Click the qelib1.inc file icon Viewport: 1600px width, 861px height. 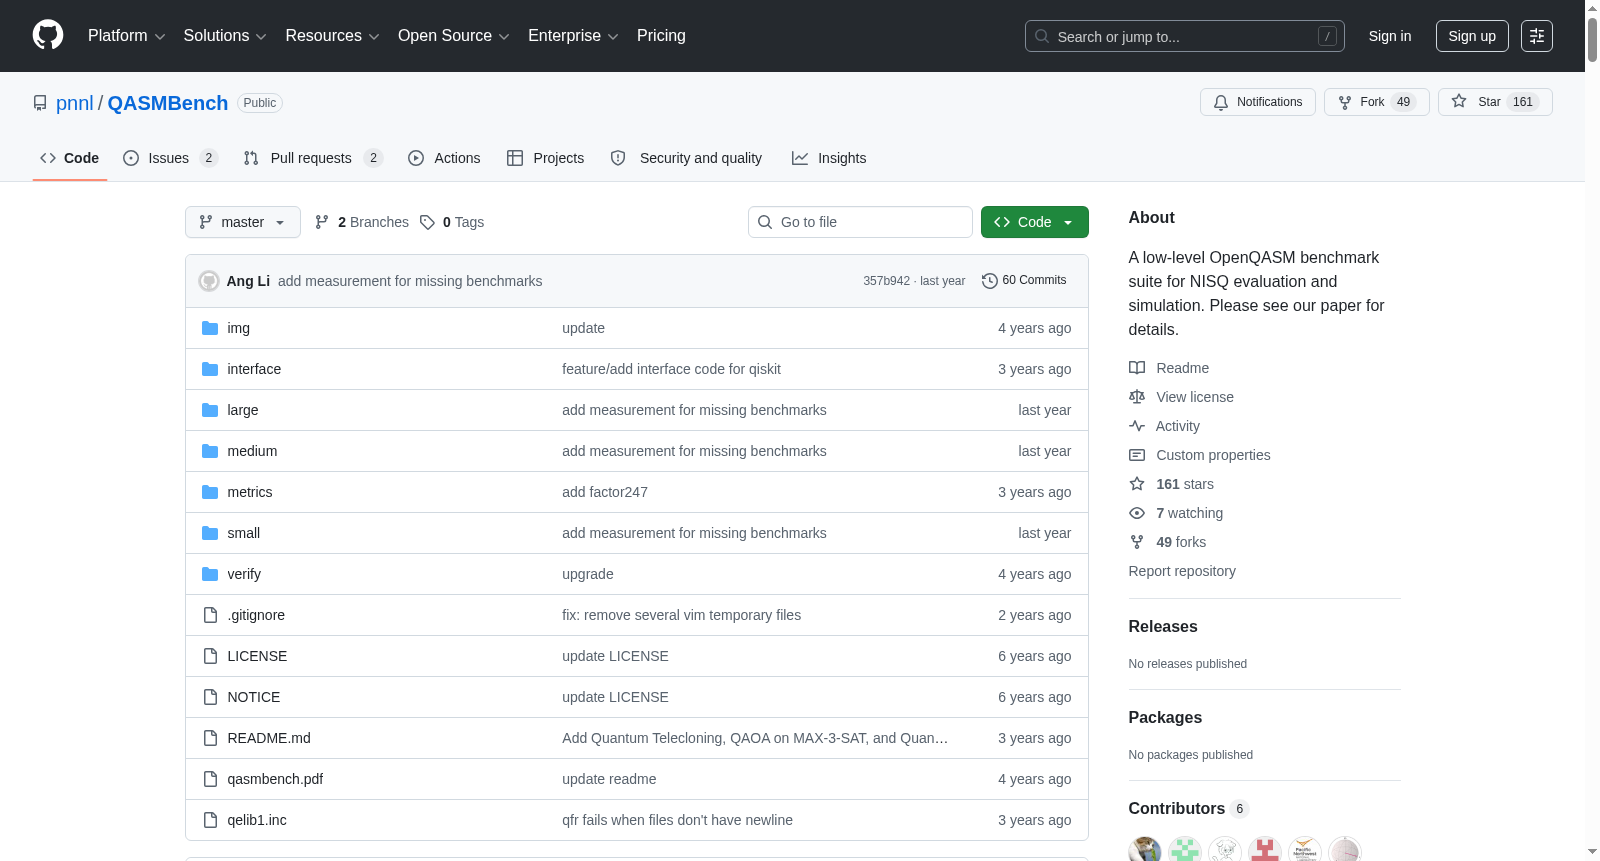pyautogui.click(x=210, y=820)
